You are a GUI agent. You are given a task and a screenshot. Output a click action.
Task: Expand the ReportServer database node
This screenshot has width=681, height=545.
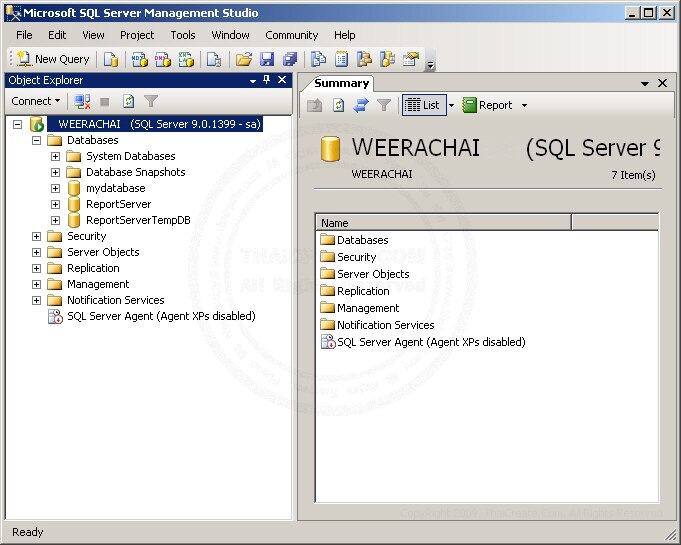(x=55, y=205)
